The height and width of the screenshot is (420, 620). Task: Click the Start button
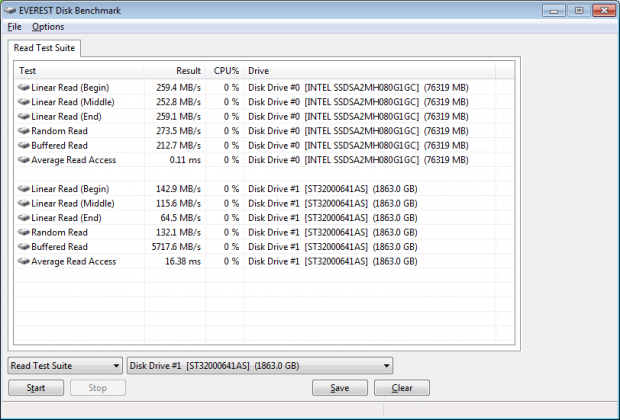click(36, 388)
